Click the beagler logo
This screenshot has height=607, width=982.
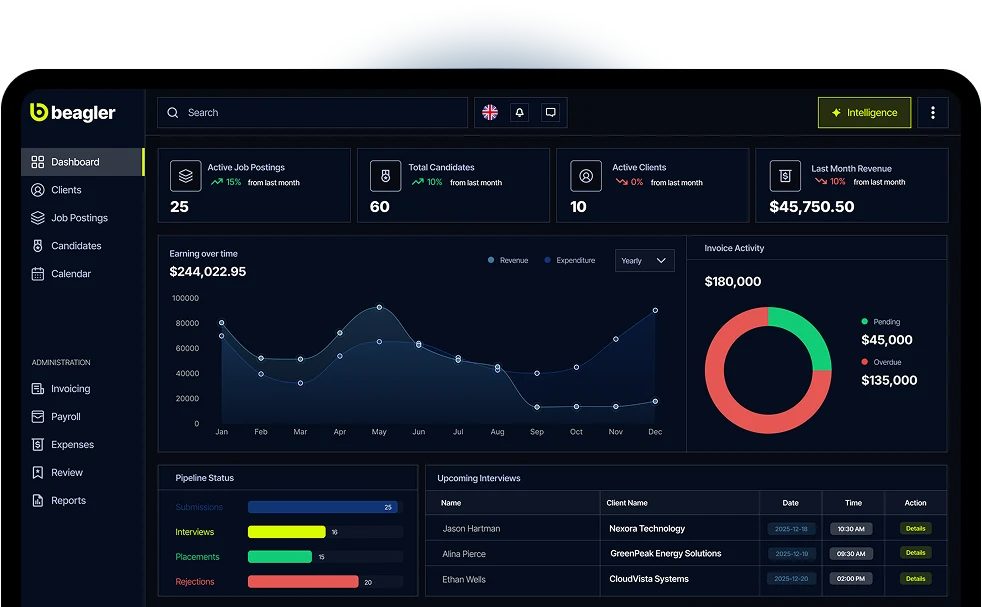point(73,112)
